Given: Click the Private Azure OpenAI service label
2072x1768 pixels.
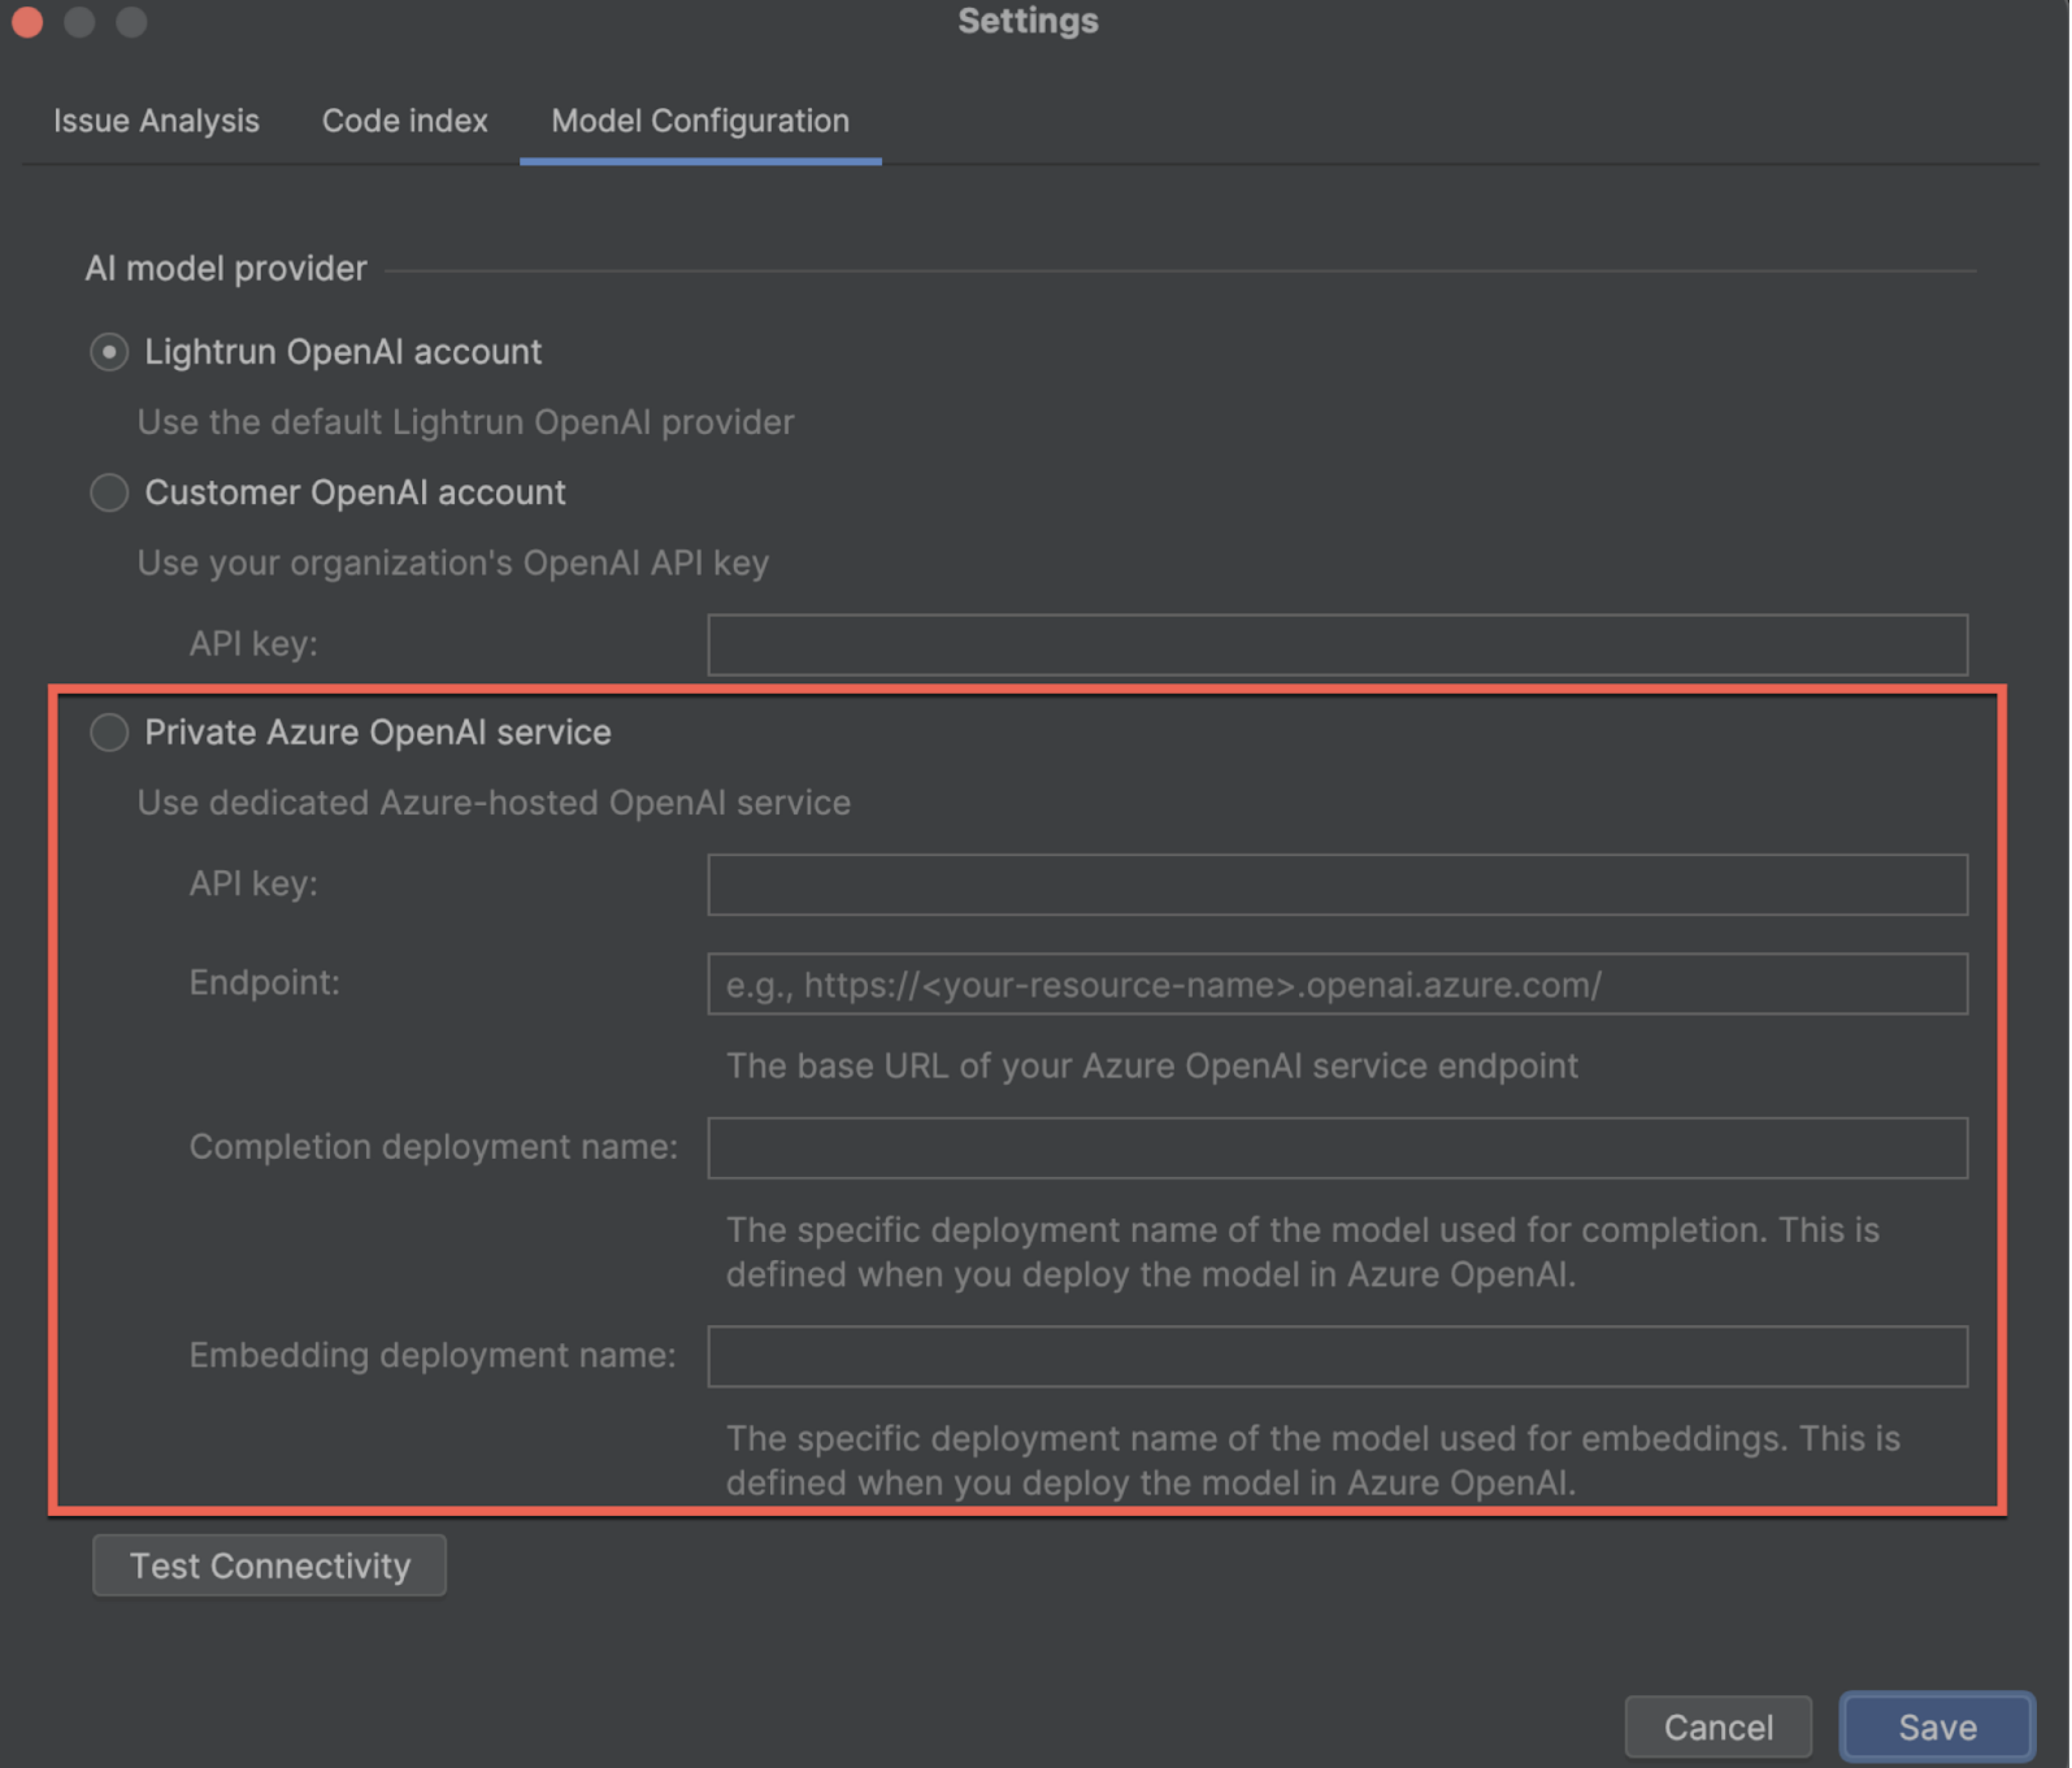Looking at the screenshot, I should point(378,732).
